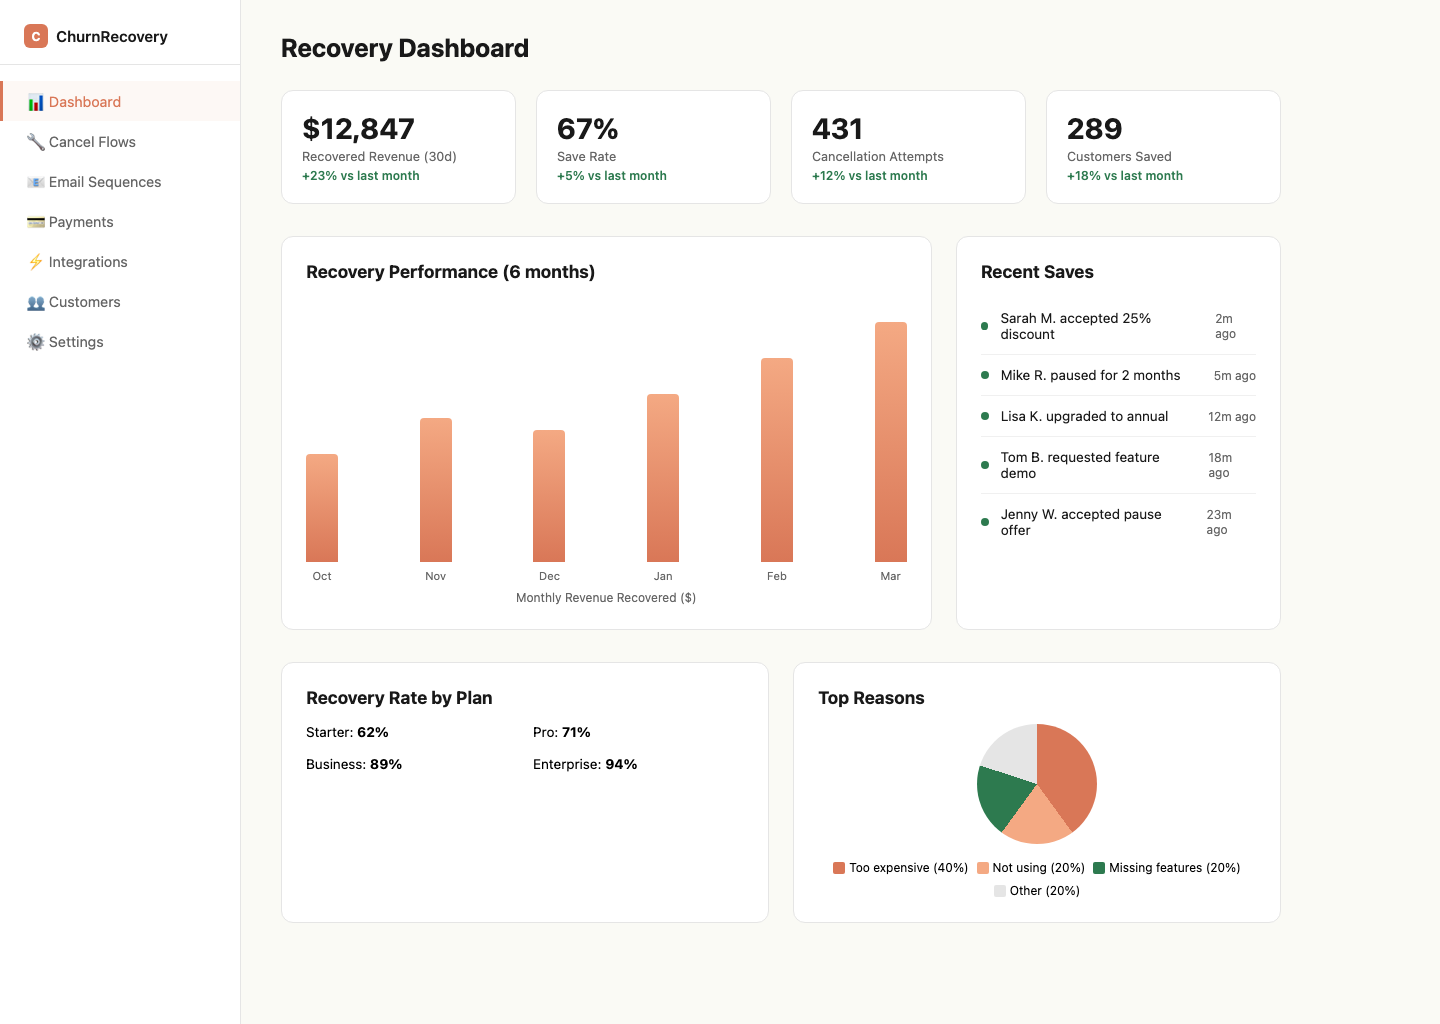Image resolution: width=1440 pixels, height=1024 pixels.
Task: Select the Recovered Revenue stat card
Action: coord(398,147)
